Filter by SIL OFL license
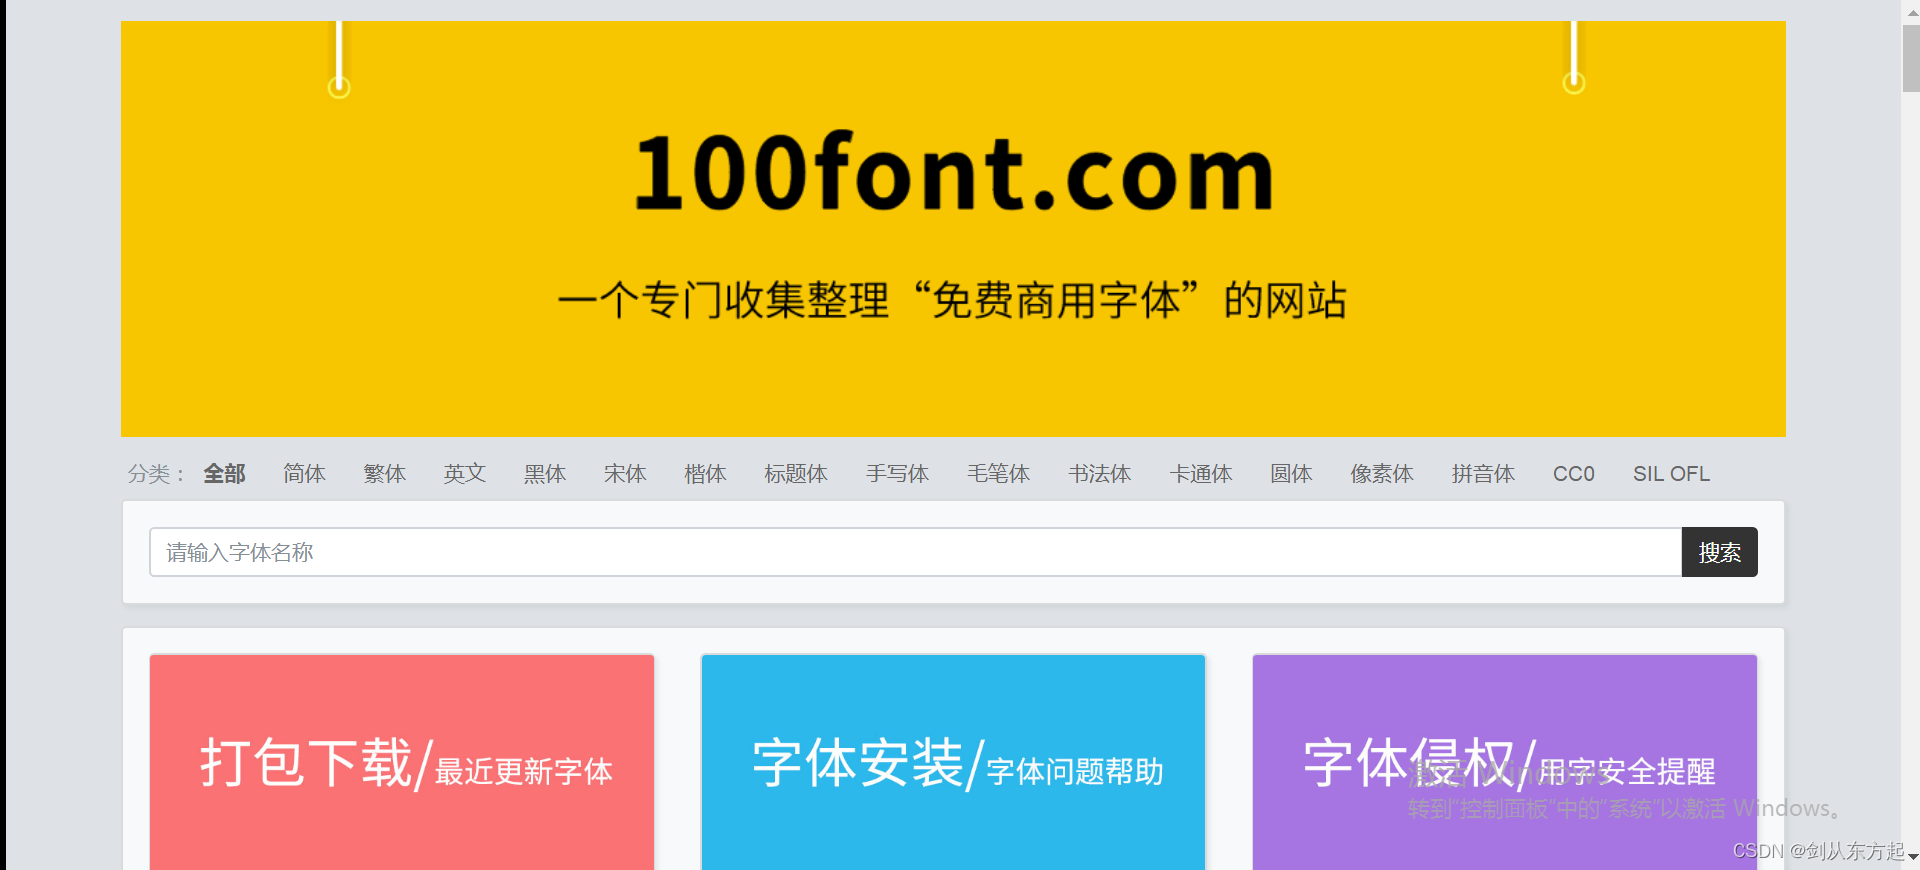The image size is (1920, 870). coord(1671,474)
